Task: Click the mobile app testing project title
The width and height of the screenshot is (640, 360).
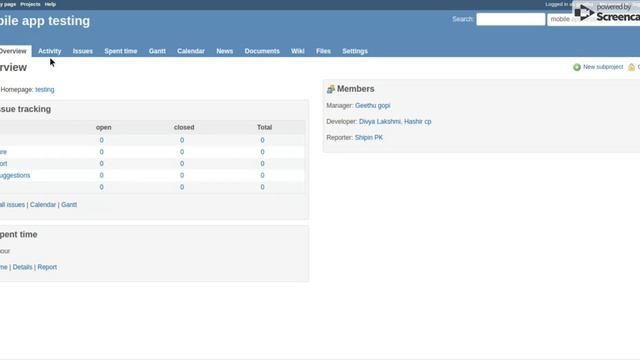Action: click(x=45, y=21)
